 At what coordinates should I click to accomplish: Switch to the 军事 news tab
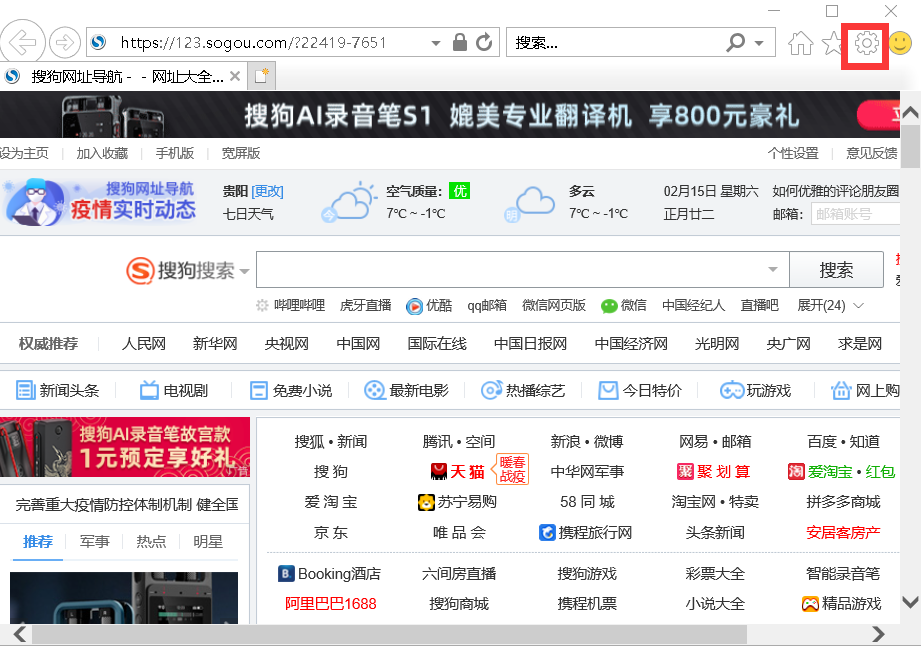95,542
